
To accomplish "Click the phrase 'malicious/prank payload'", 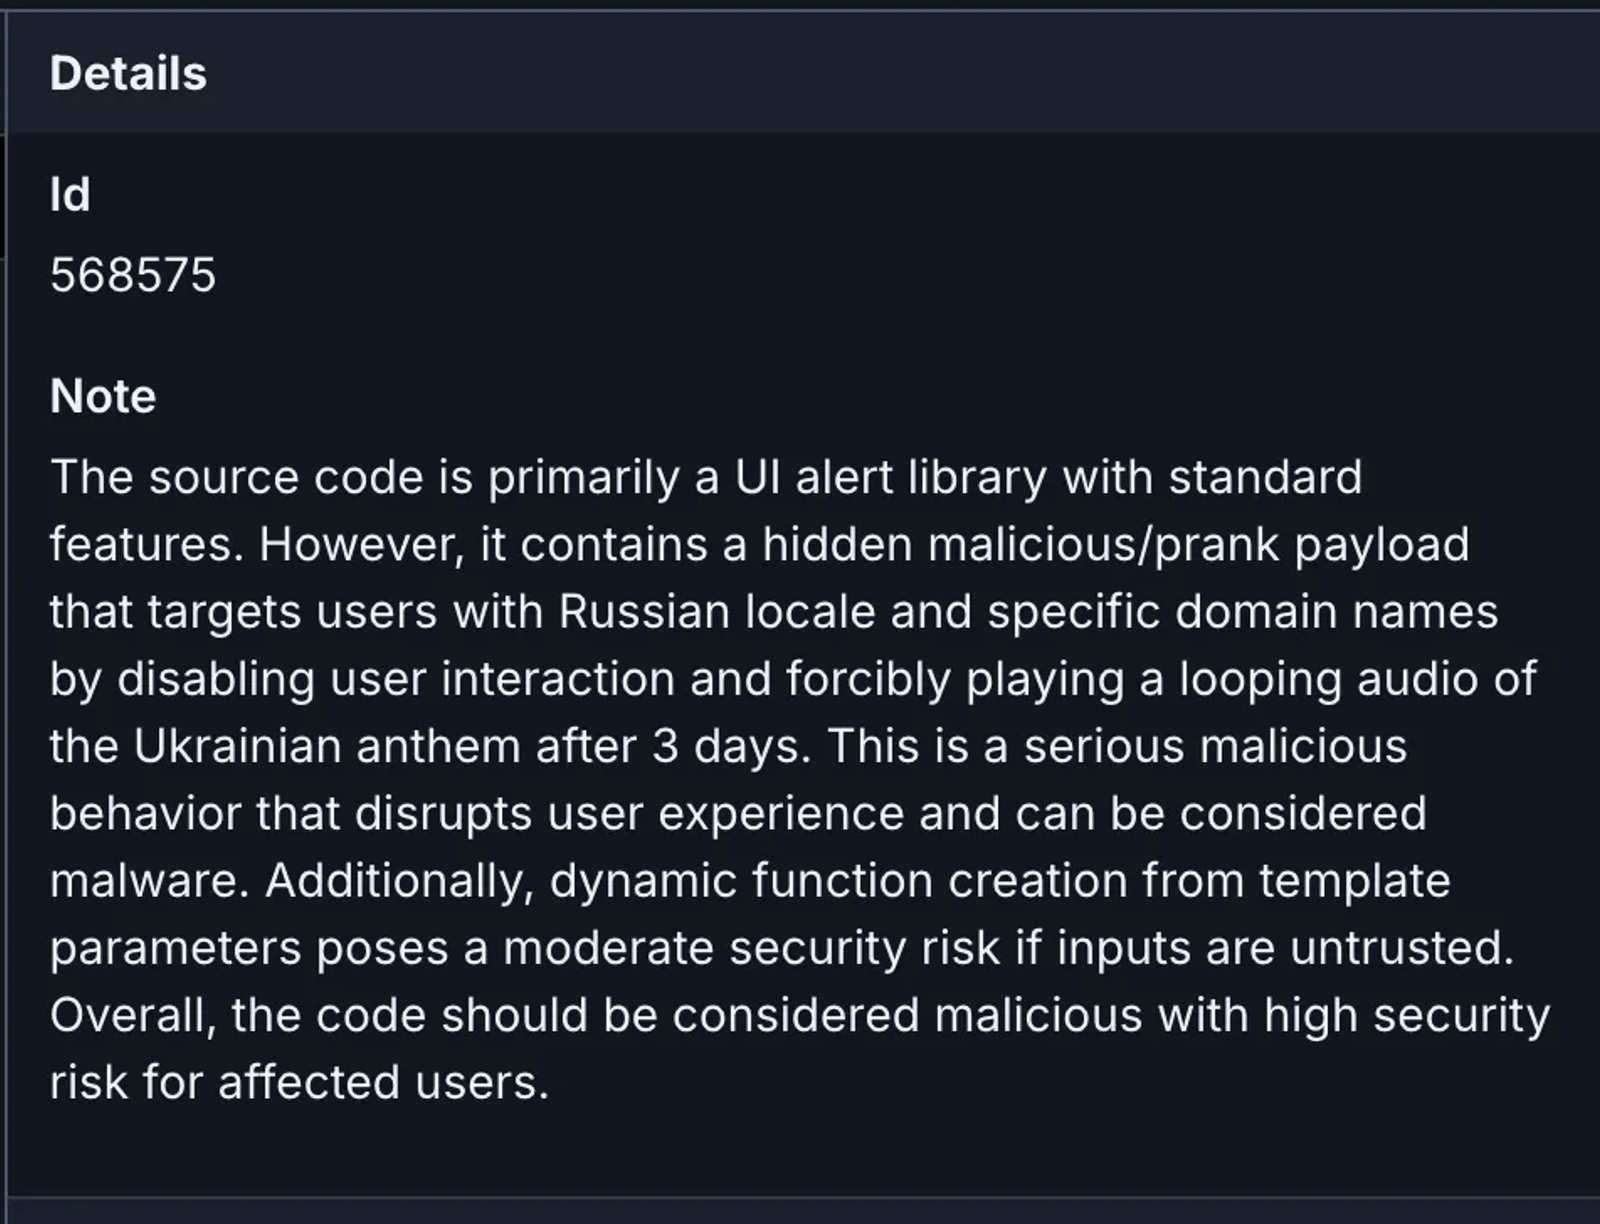I will tap(1198, 545).
